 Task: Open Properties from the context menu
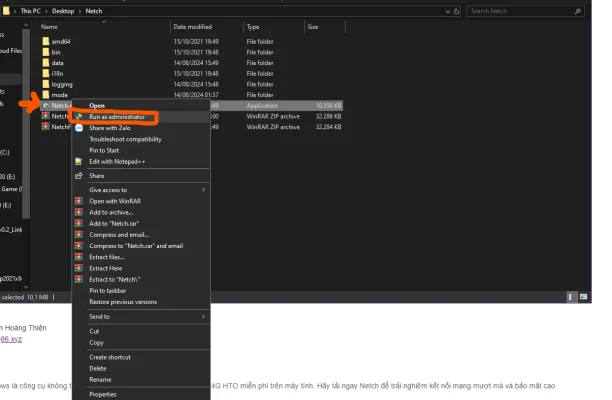103,394
